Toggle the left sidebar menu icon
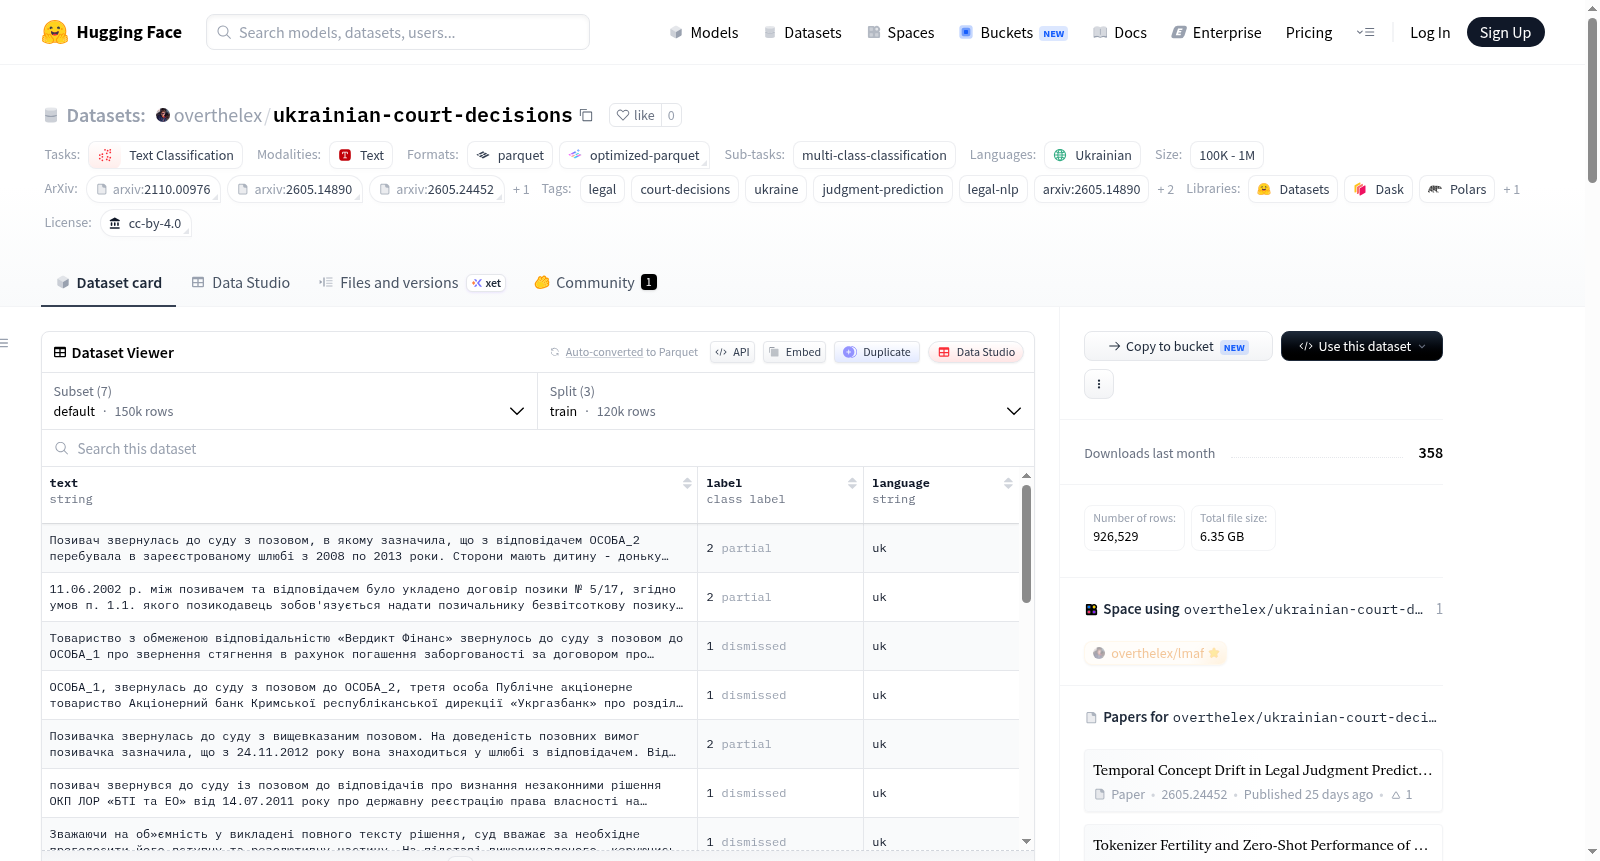 4,343
